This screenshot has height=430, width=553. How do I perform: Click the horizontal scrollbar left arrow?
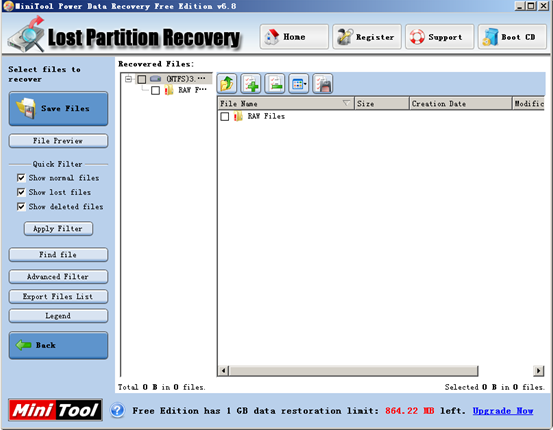point(224,371)
